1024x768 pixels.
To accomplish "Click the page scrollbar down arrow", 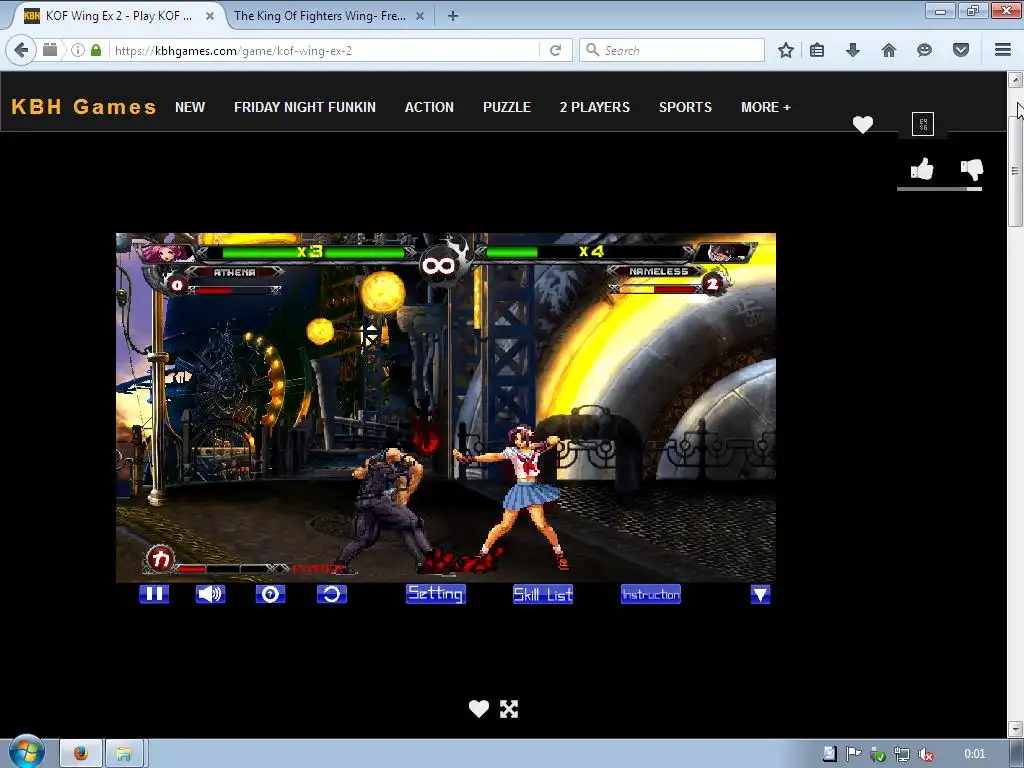I will (1015, 728).
